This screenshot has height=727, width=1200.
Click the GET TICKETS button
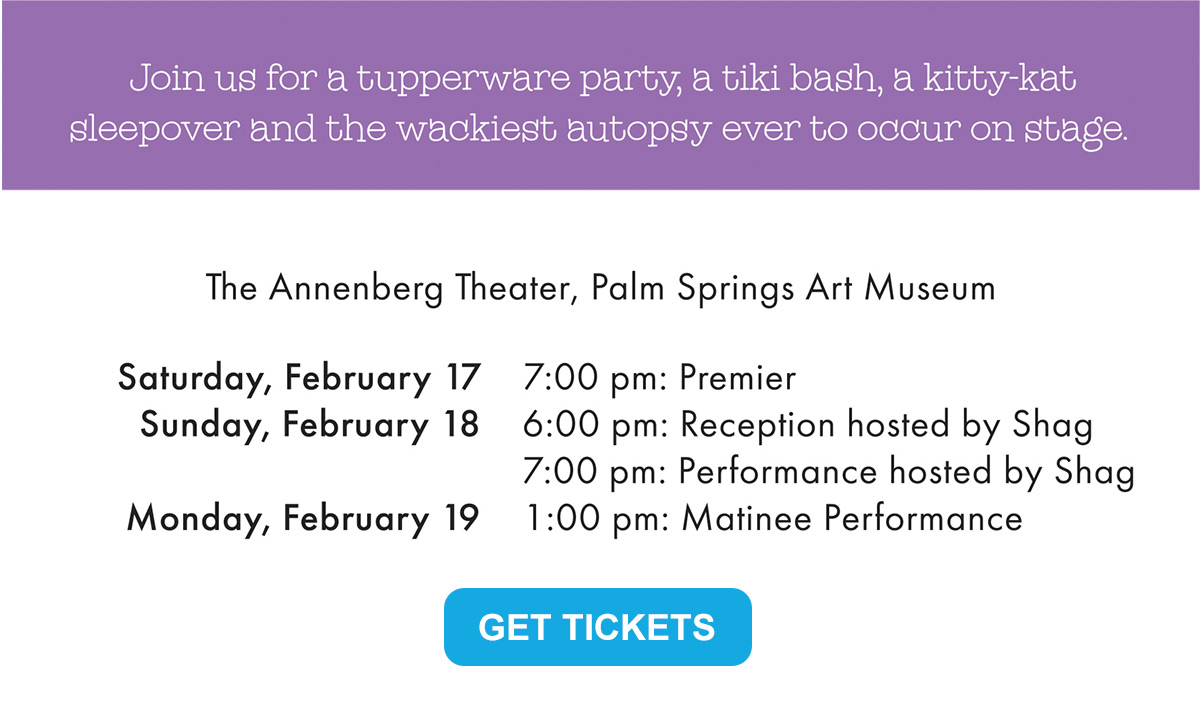[x=597, y=627]
